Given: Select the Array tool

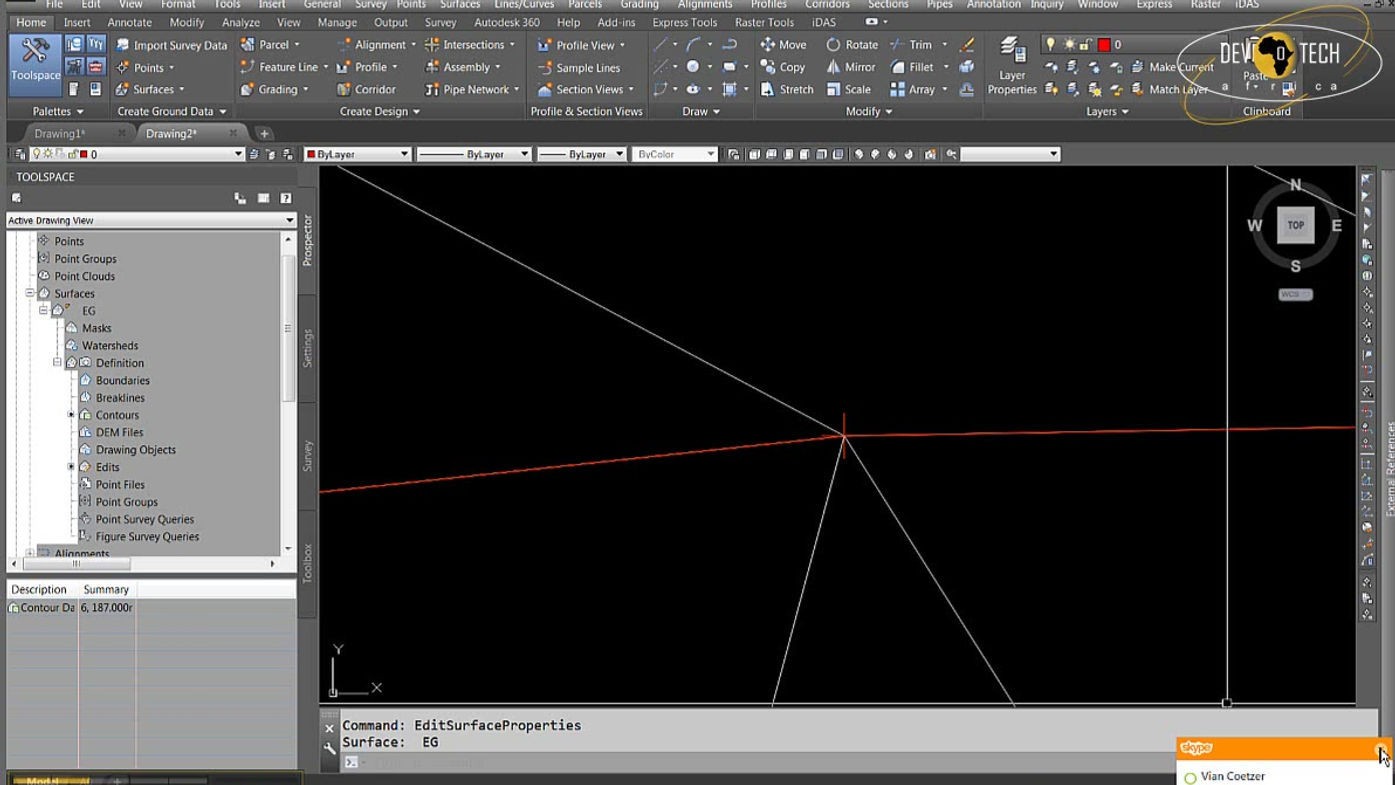Looking at the screenshot, I should (x=913, y=90).
